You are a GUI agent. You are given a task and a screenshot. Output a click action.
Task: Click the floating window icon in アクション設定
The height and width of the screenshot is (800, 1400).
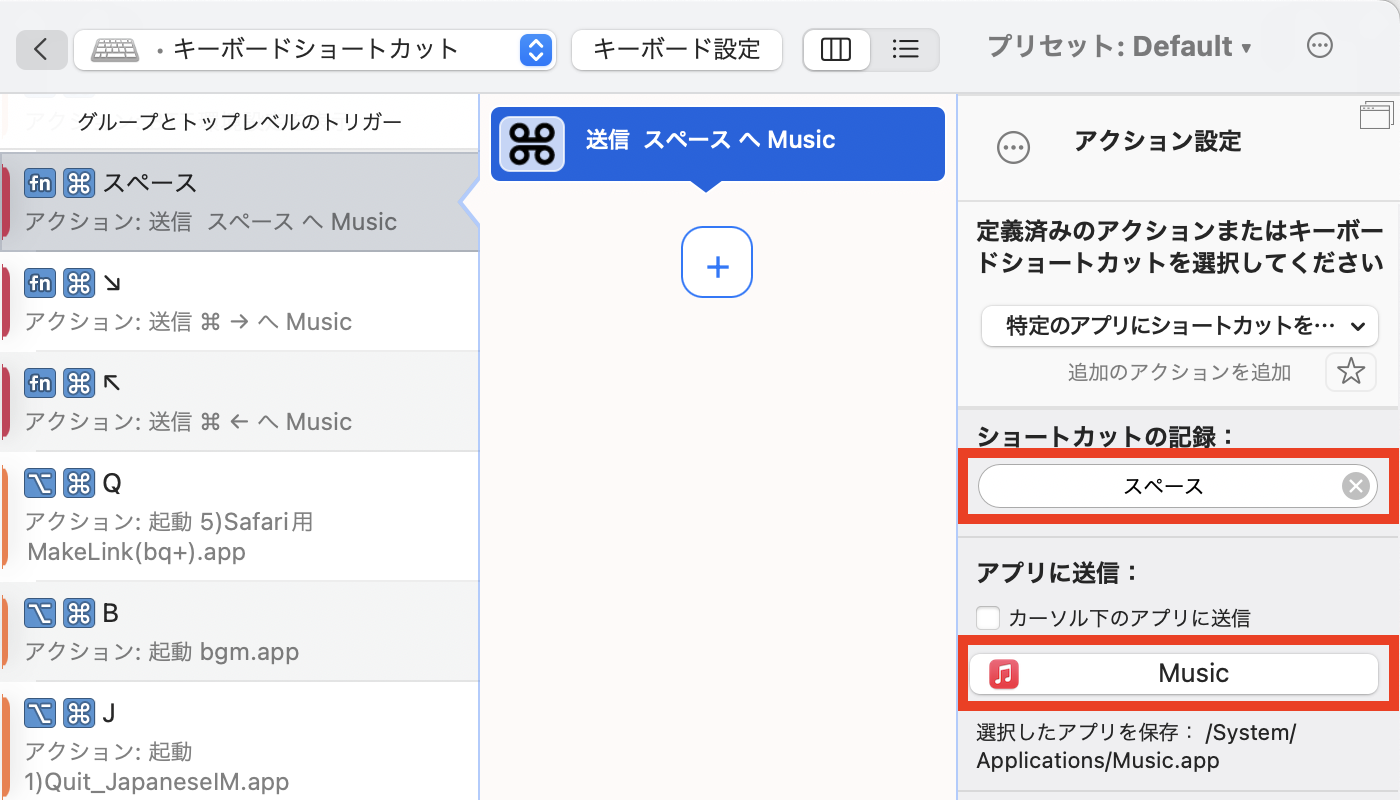[1376, 115]
